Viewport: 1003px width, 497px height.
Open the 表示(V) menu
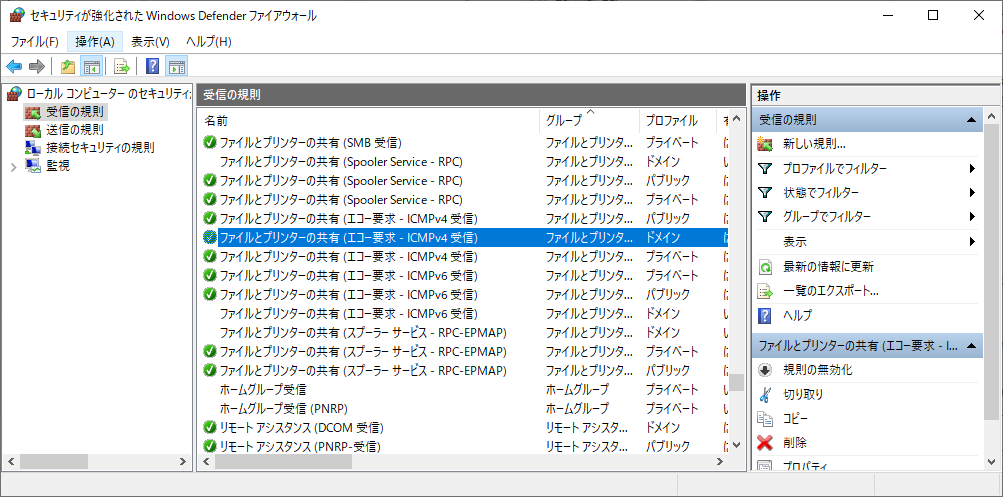click(150, 42)
